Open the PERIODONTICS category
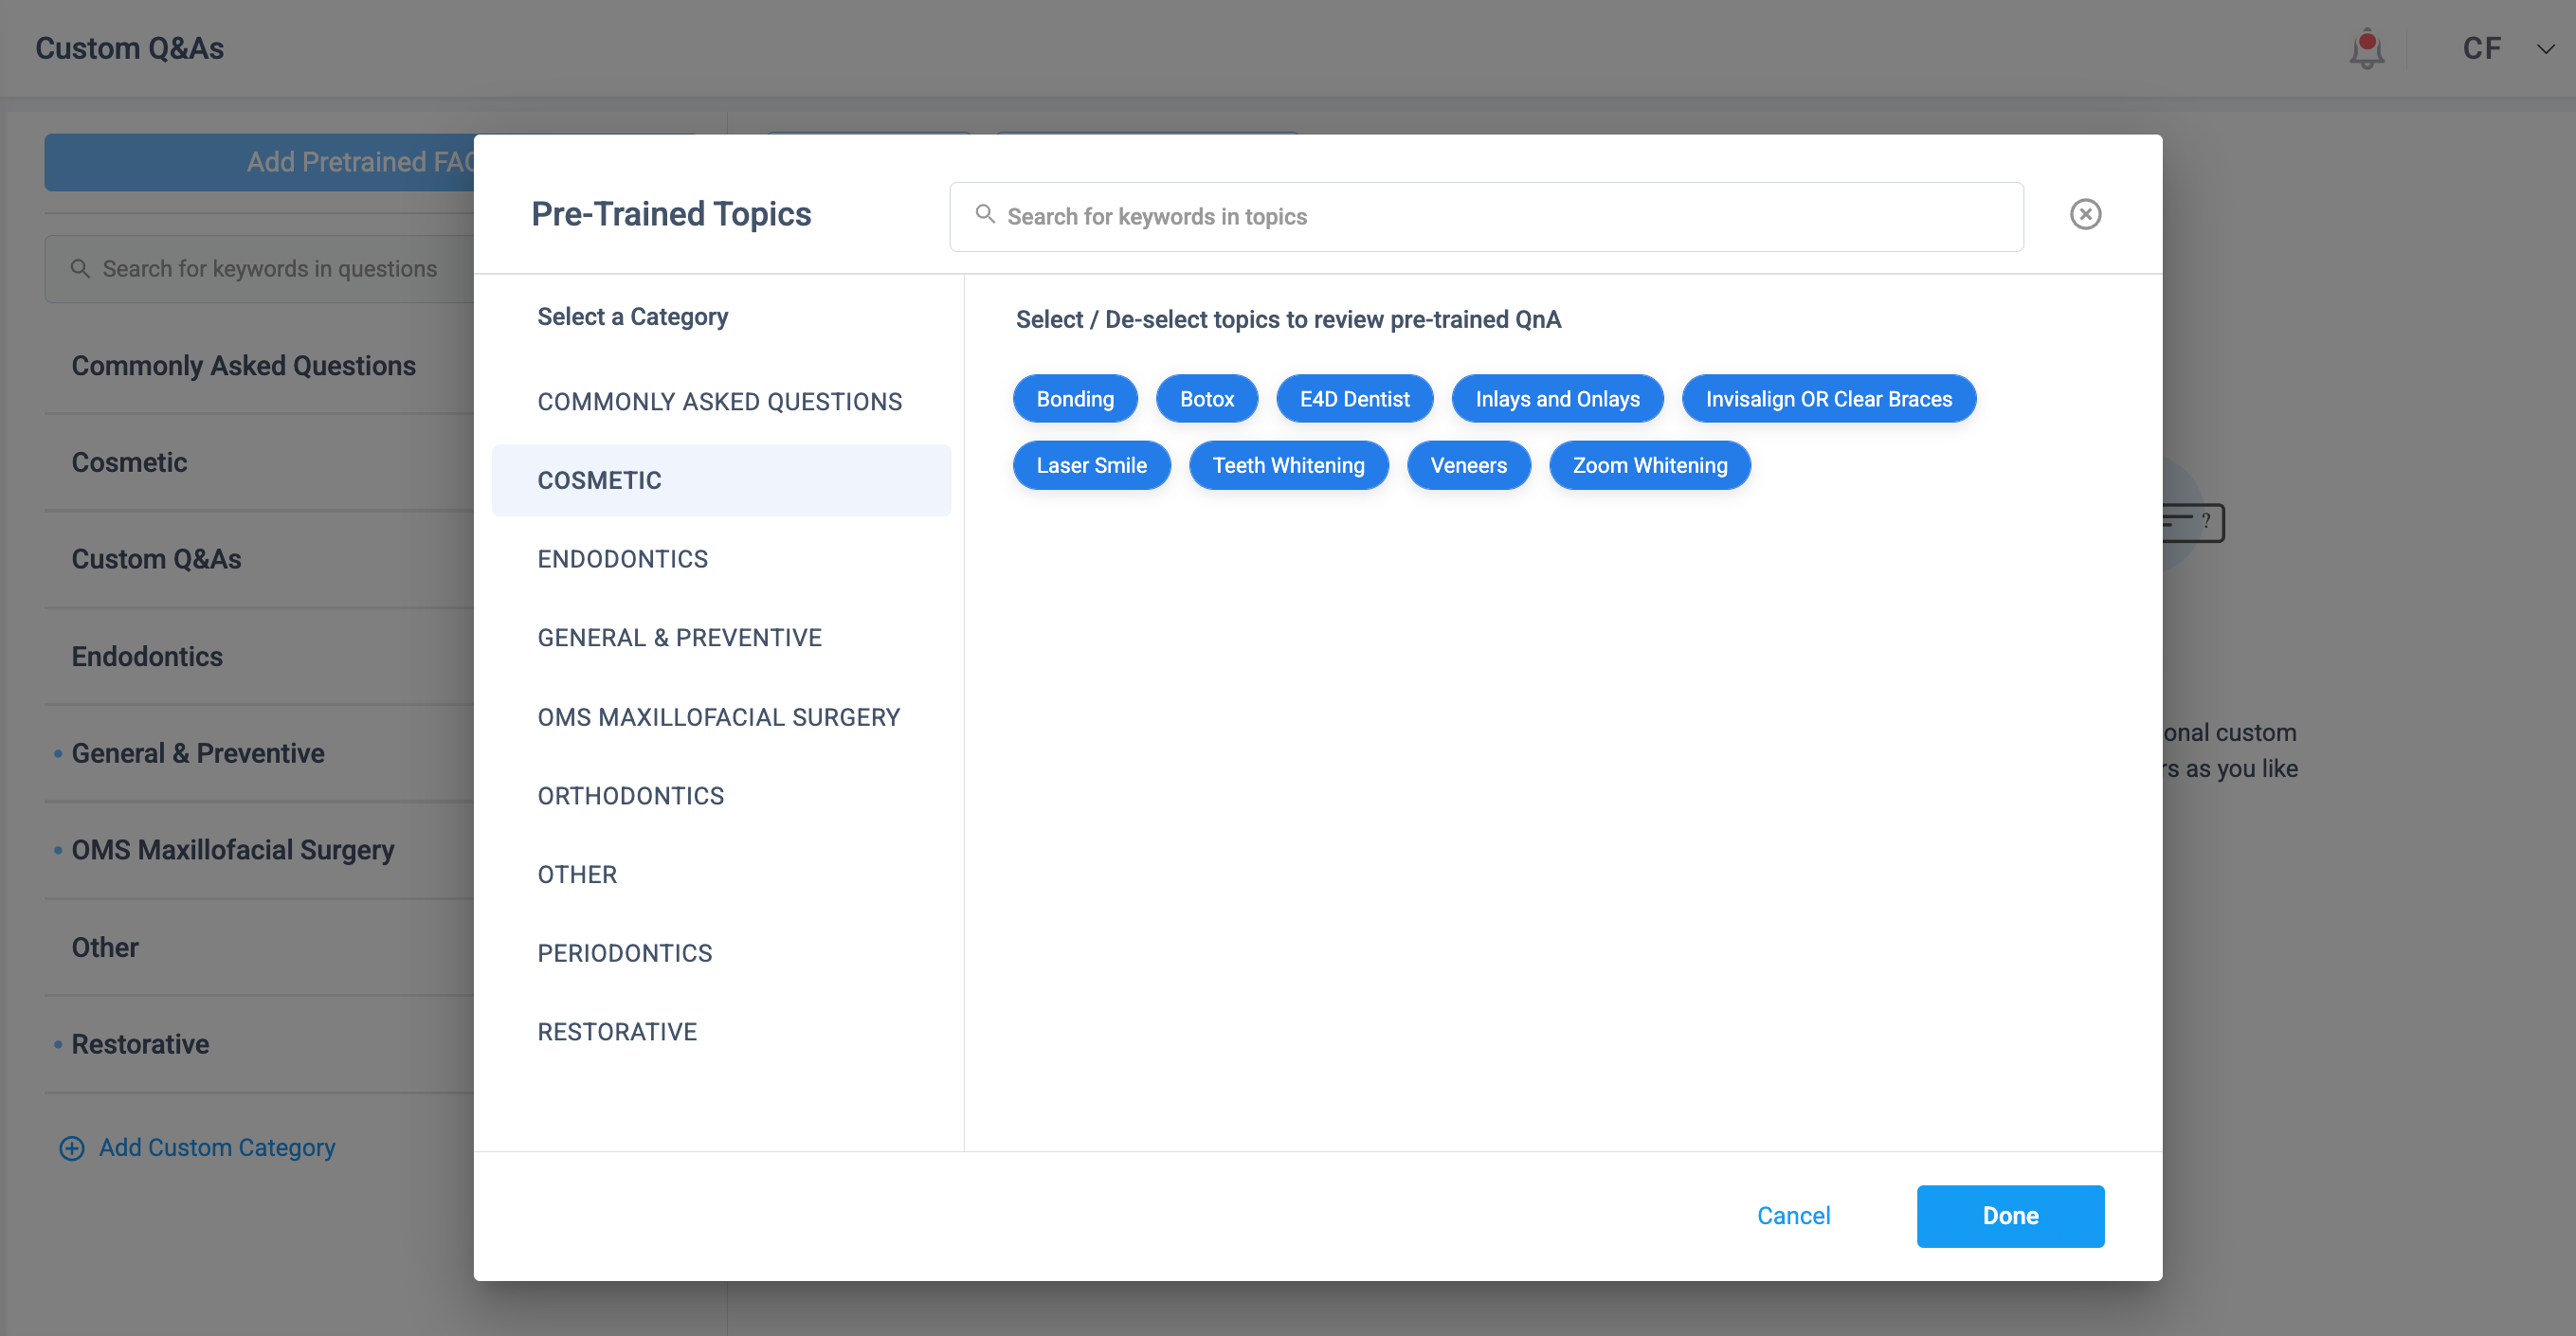2576x1336 pixels. pyautogui.click(x=624, y=953)
